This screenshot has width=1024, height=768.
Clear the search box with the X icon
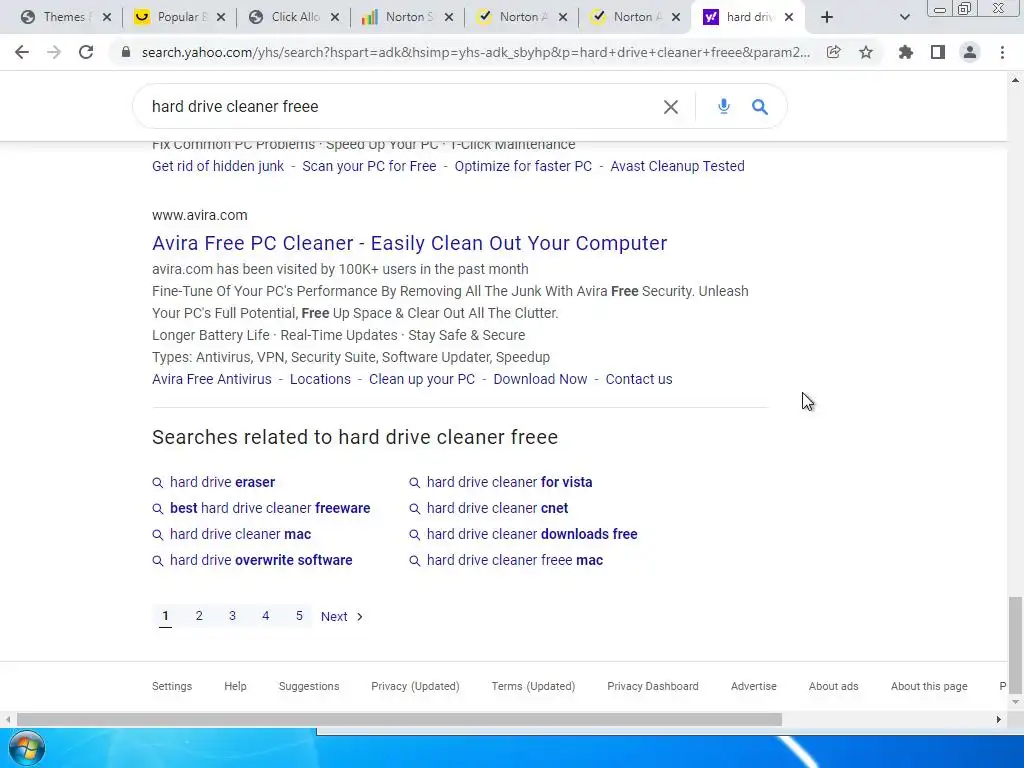[671, 106]
